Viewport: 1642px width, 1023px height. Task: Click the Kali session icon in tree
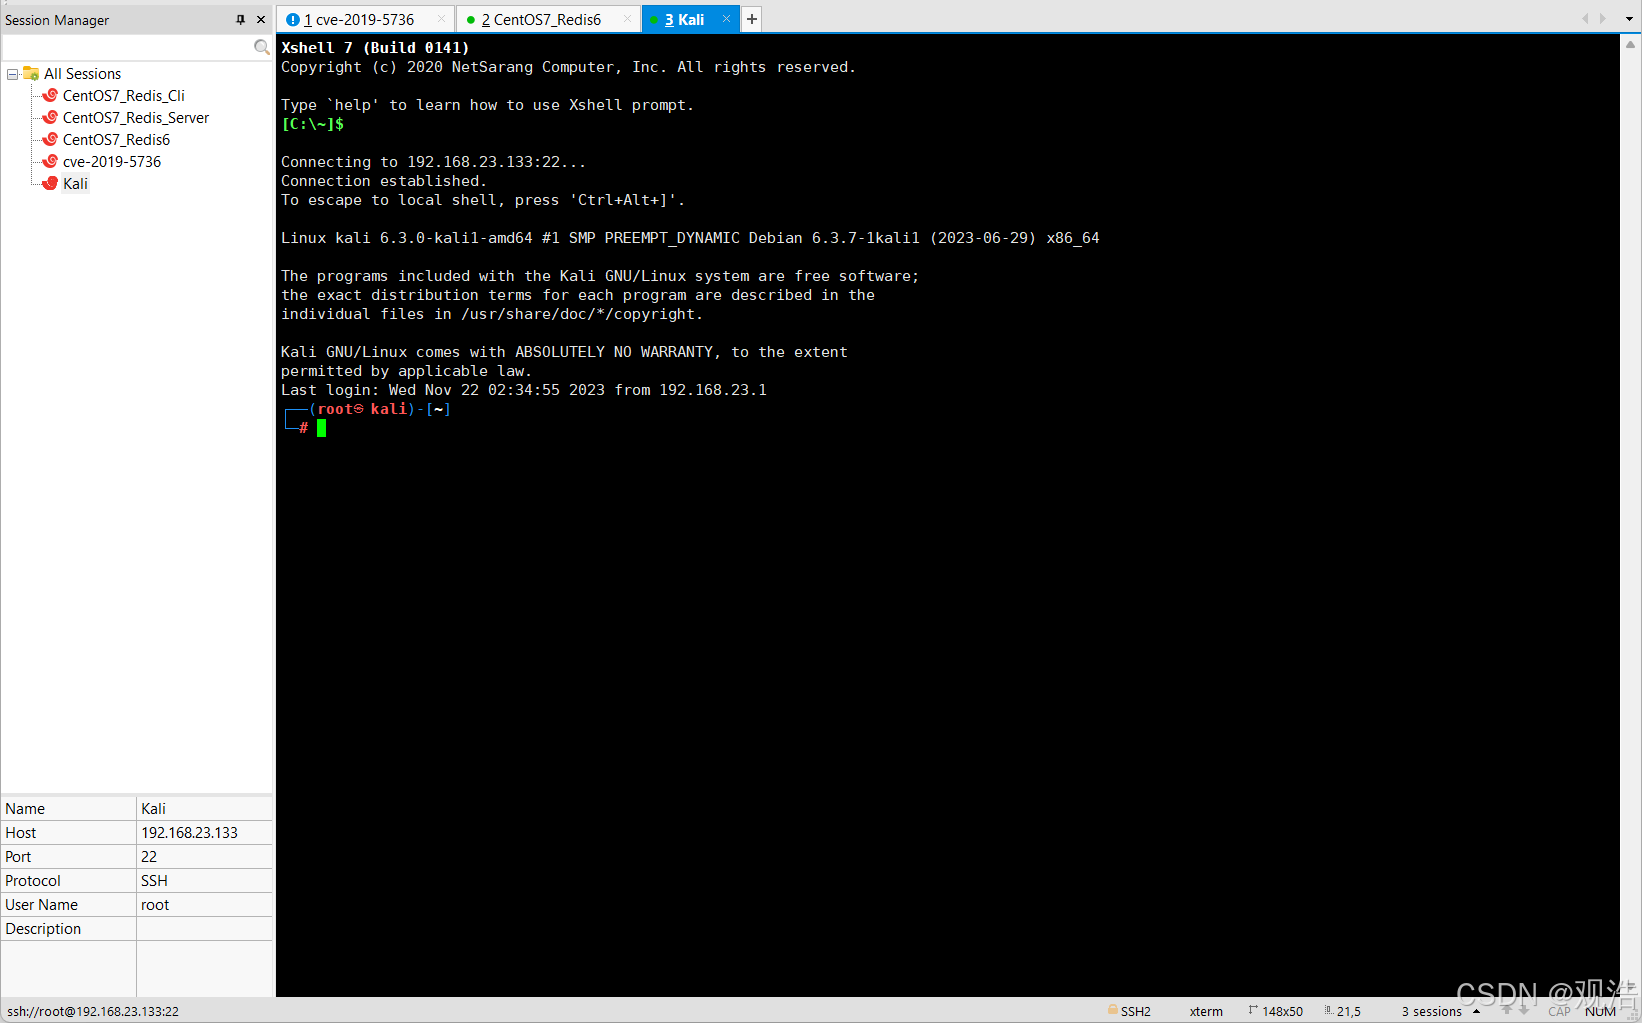50,183
